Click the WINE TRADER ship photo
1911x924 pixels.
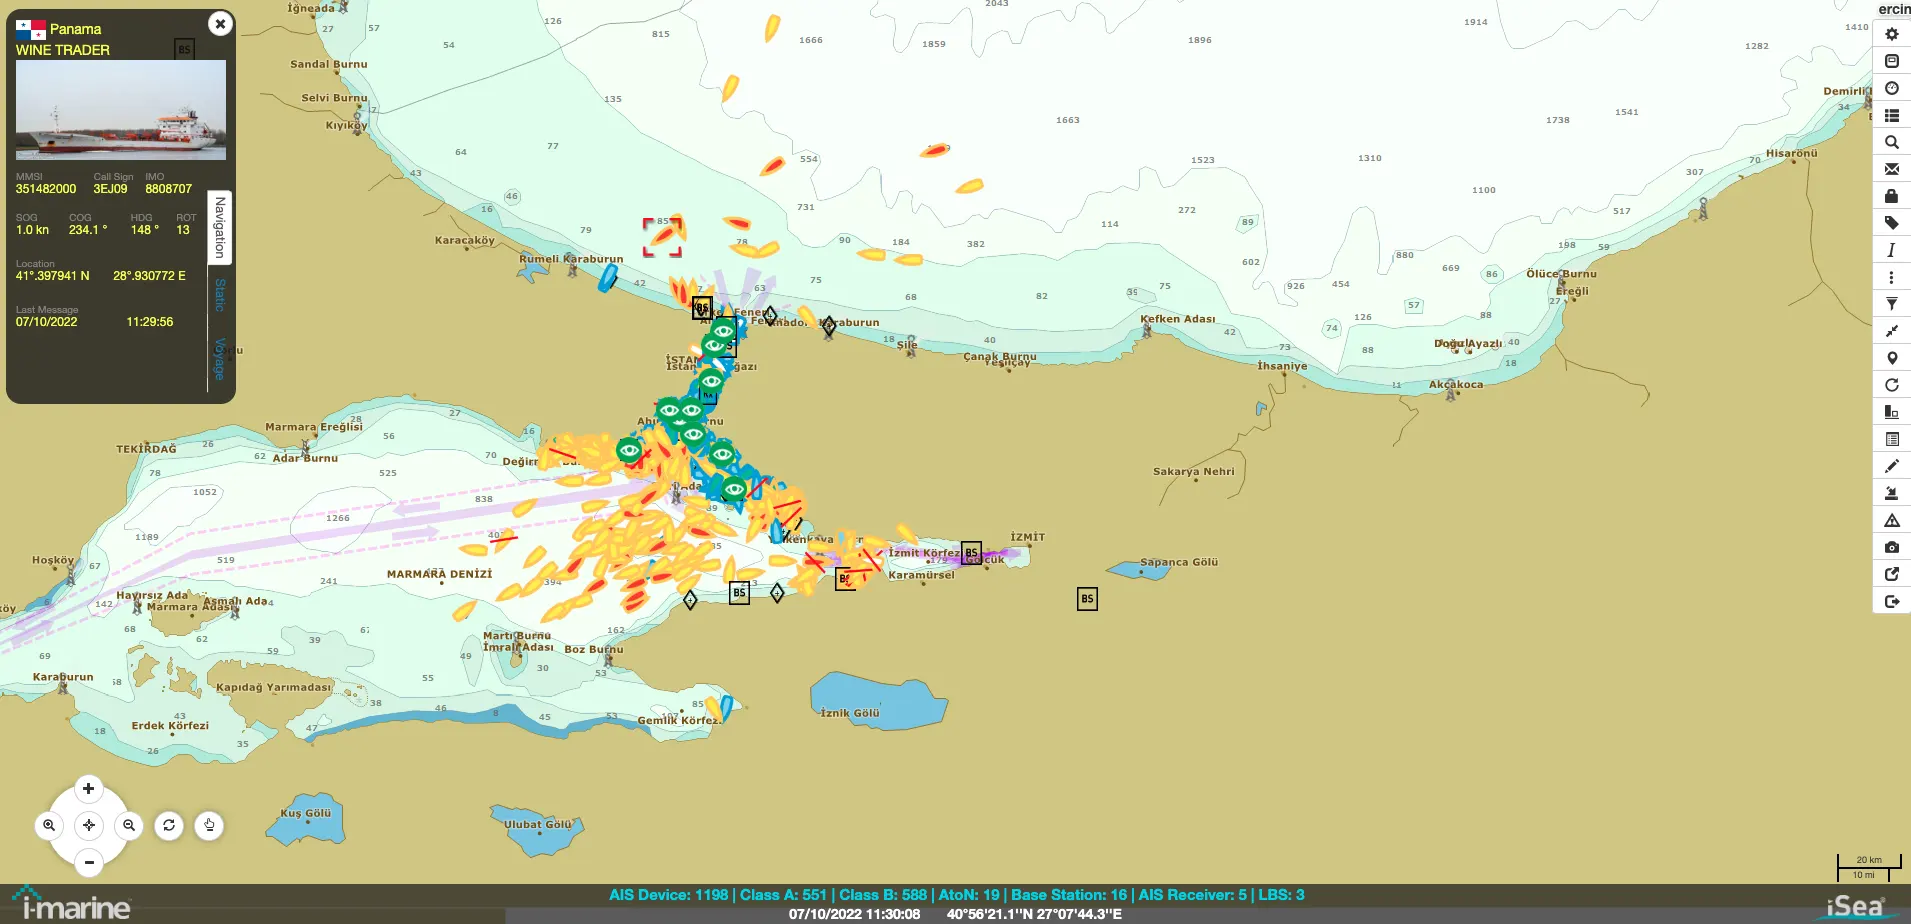pos(120,110)
